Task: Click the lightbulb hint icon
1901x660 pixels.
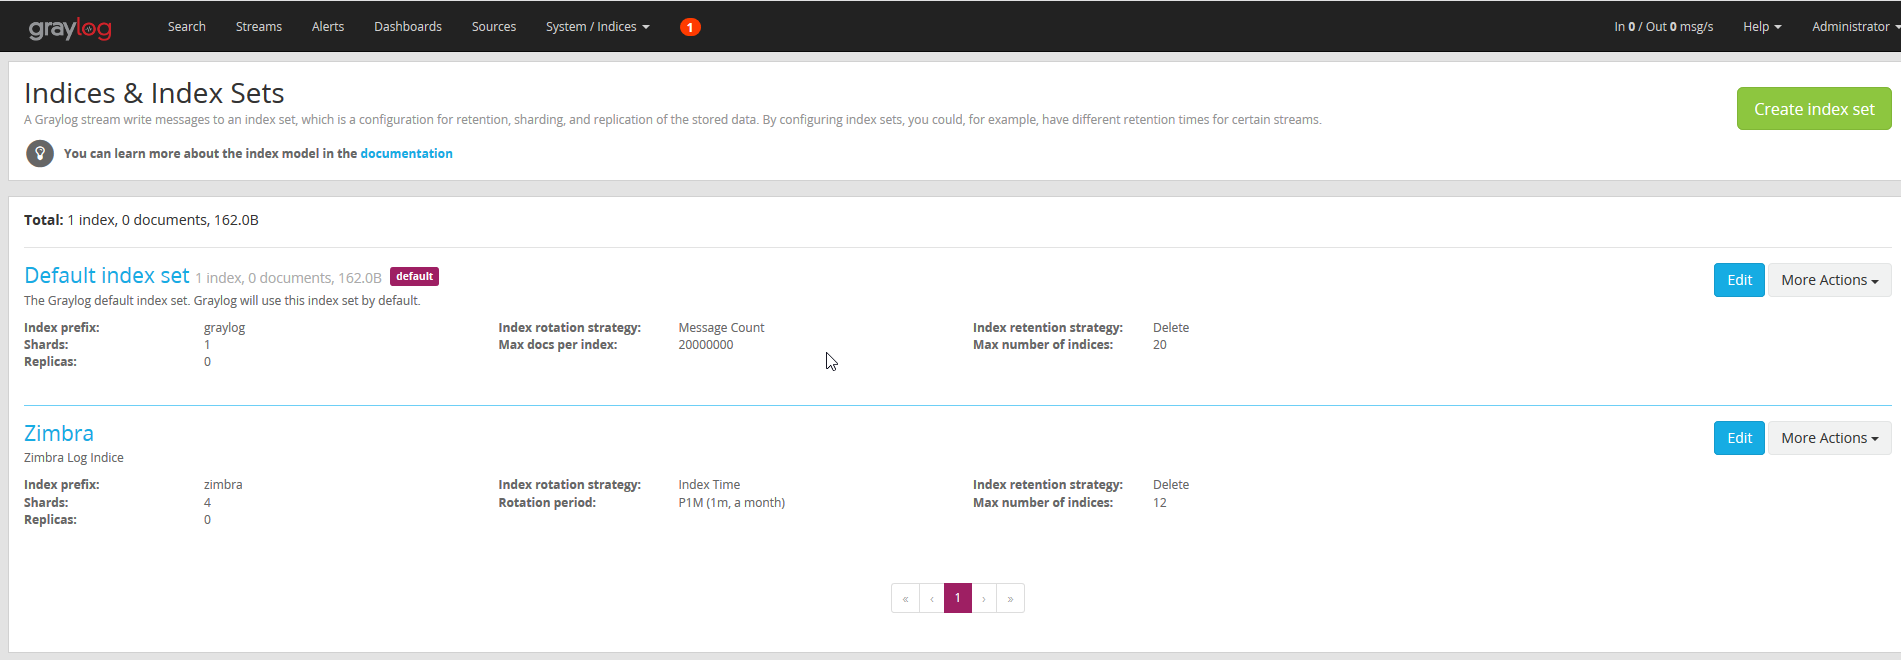Action: pyautogui.click(x=40, y=153)
